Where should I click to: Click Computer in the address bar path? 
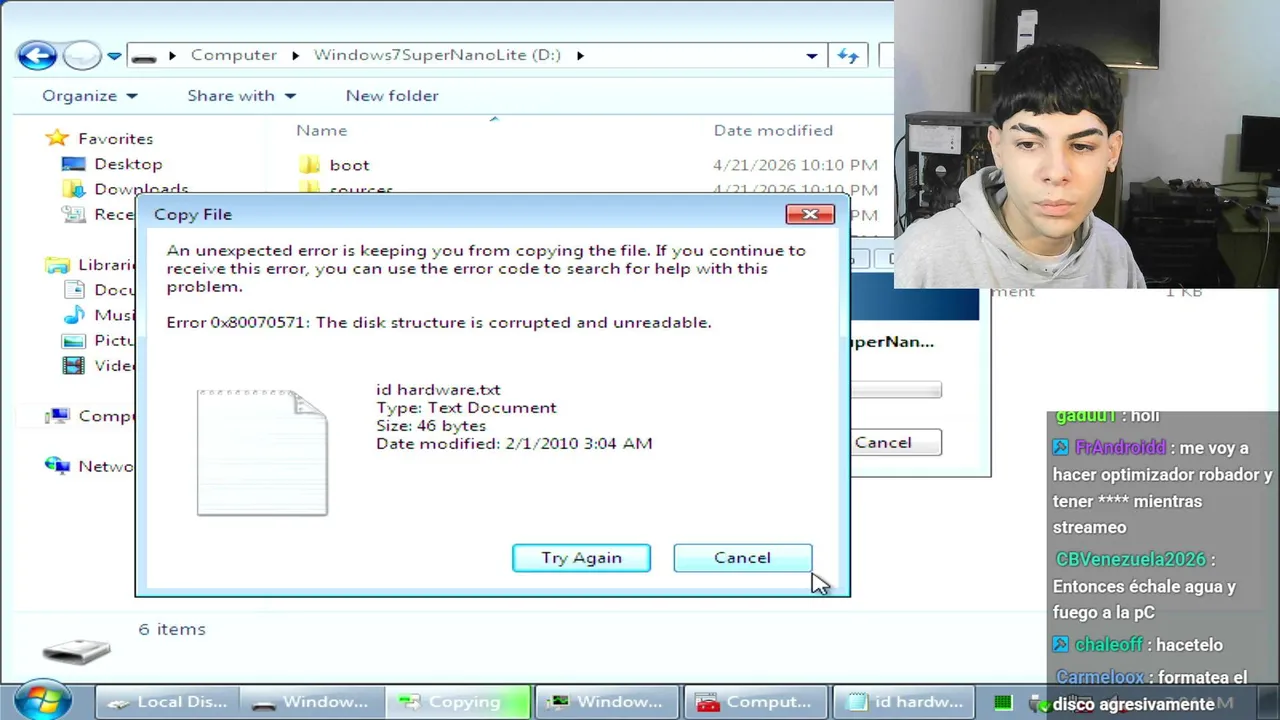tap(234, 55)
